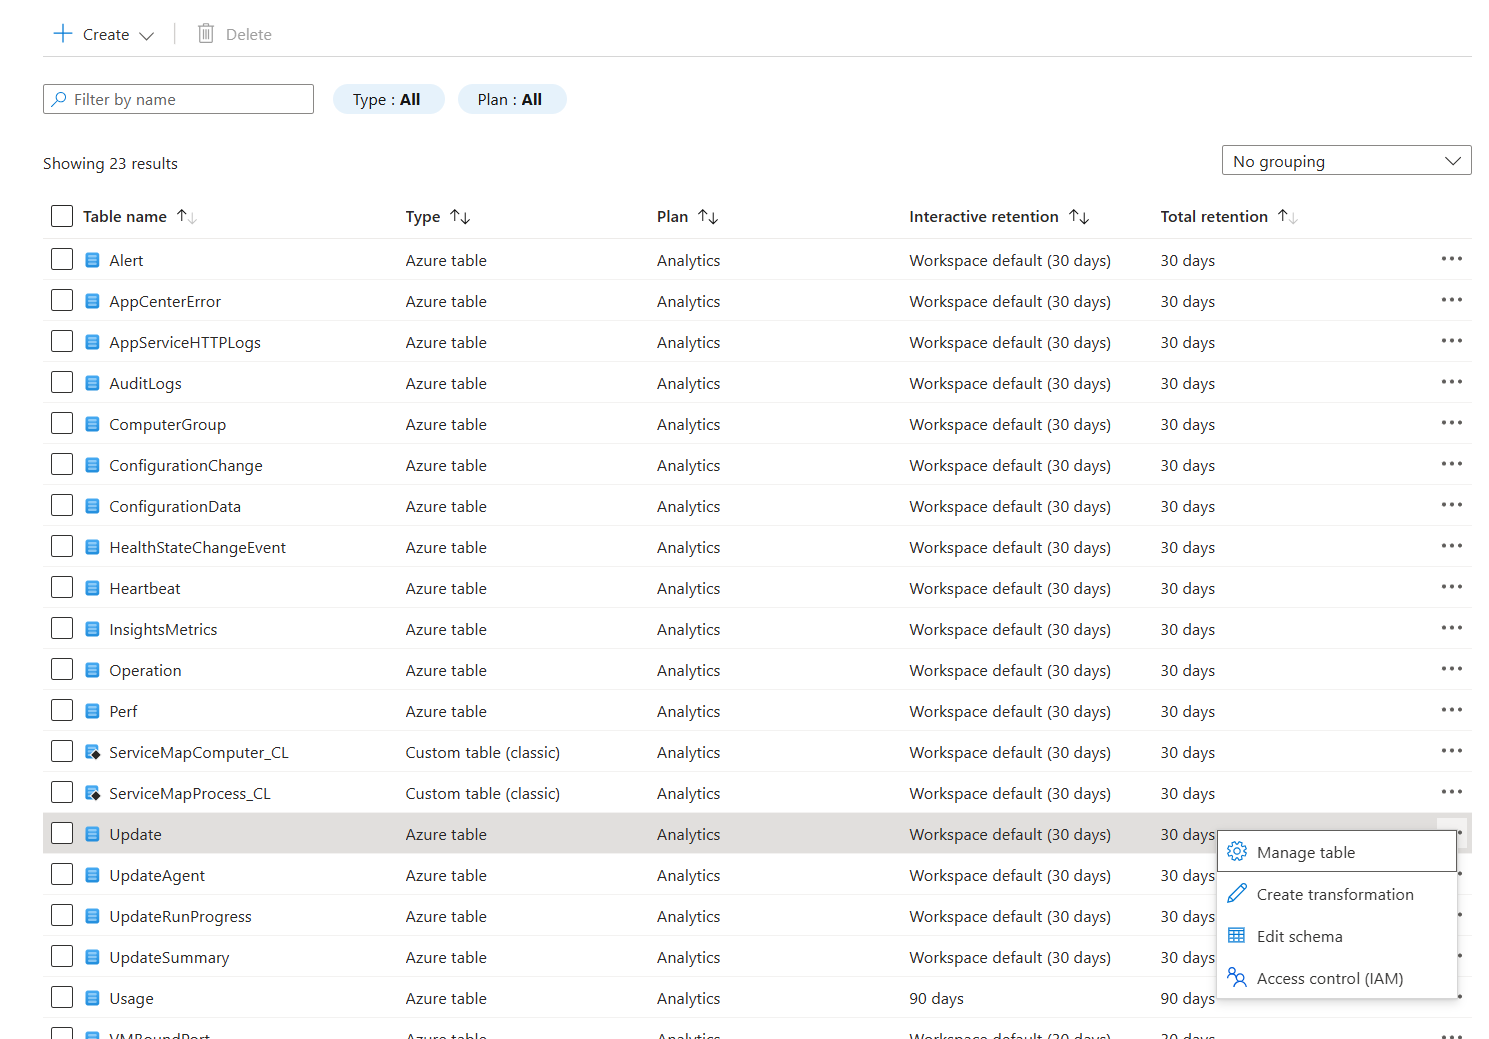Select Manage table from context menu

tap(1337, 852)
